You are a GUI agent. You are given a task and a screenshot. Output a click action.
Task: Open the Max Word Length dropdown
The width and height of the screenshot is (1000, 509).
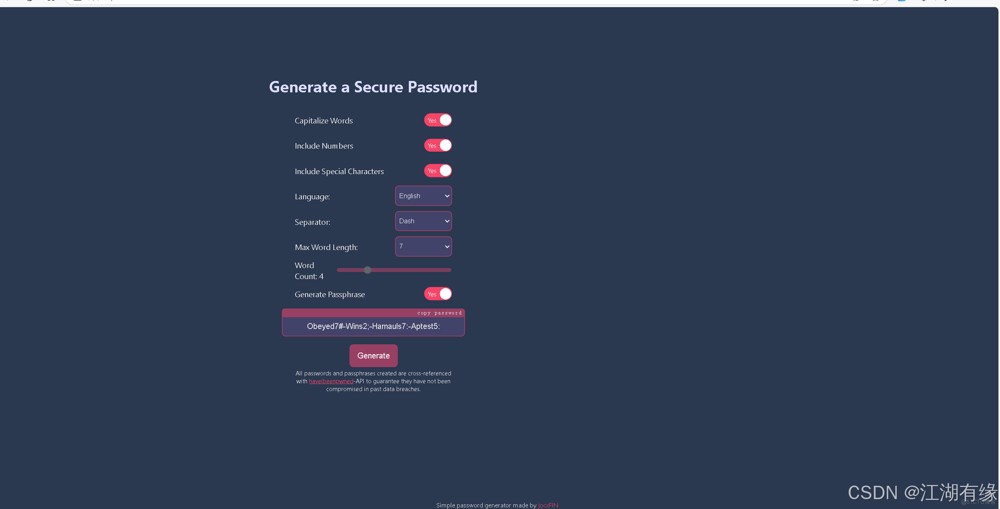(423, 246)
